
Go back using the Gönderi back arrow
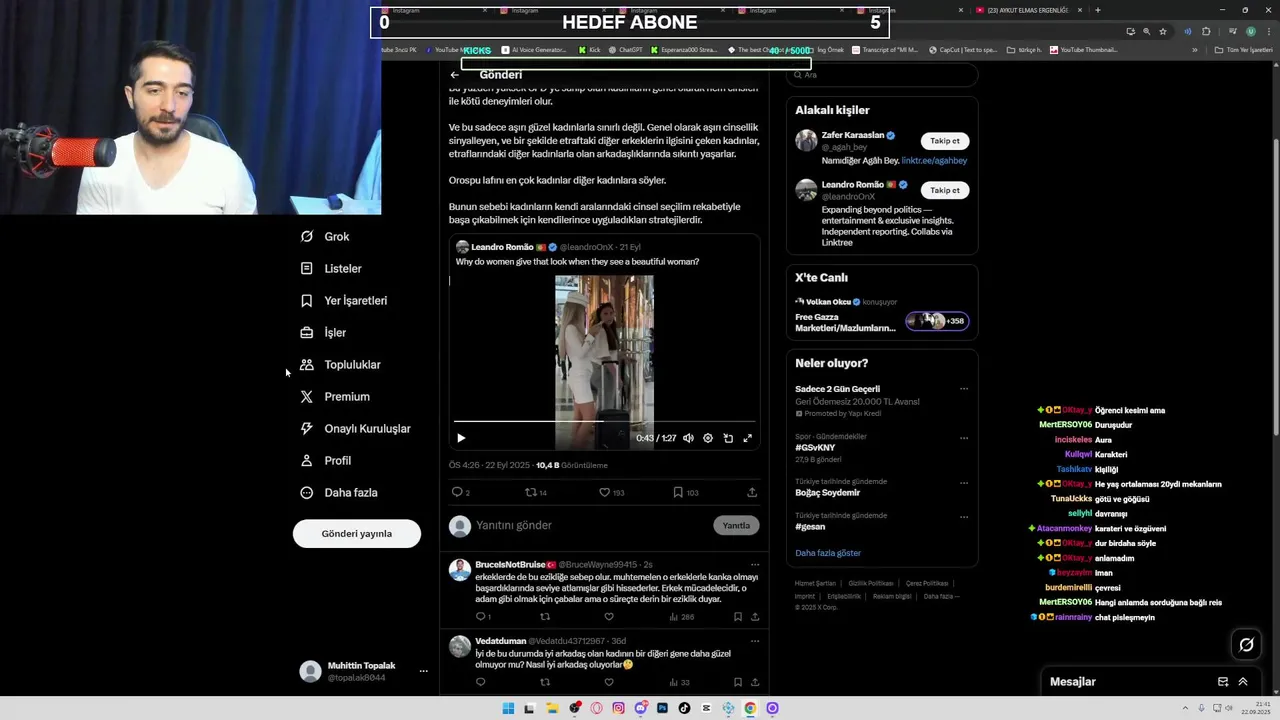[x=455, y=75]
